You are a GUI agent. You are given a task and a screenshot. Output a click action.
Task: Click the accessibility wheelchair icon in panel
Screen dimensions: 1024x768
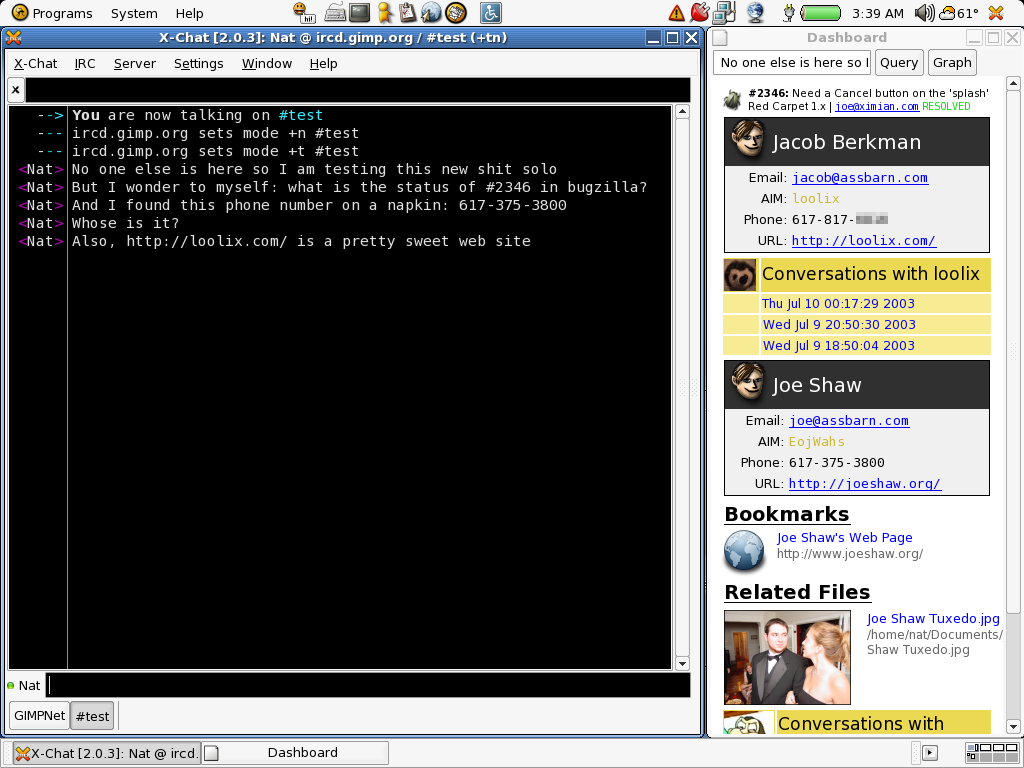click(490, 13)
